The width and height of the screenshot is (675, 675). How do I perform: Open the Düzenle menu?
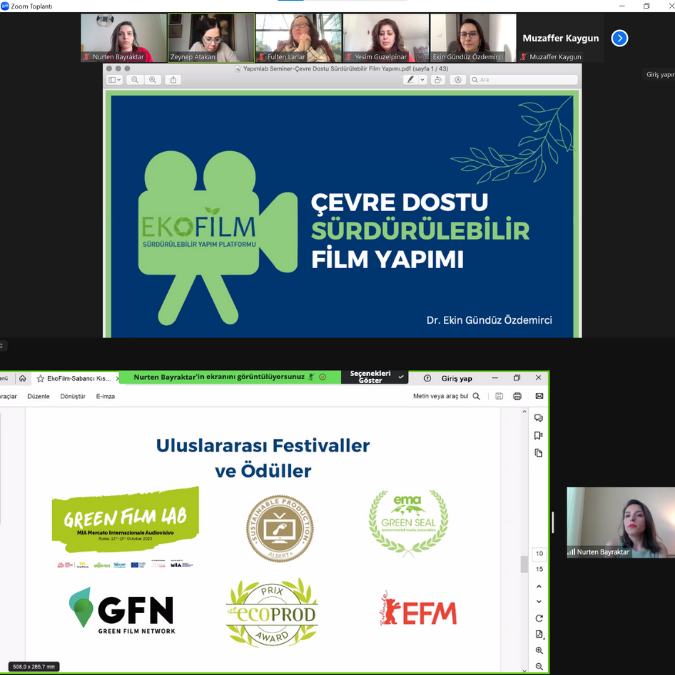coord(39,396)
